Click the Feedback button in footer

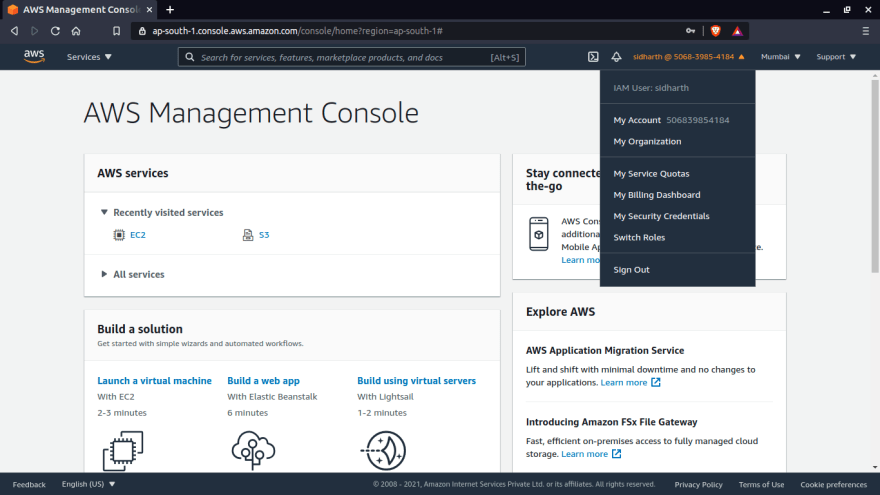(x=29, y=484)
